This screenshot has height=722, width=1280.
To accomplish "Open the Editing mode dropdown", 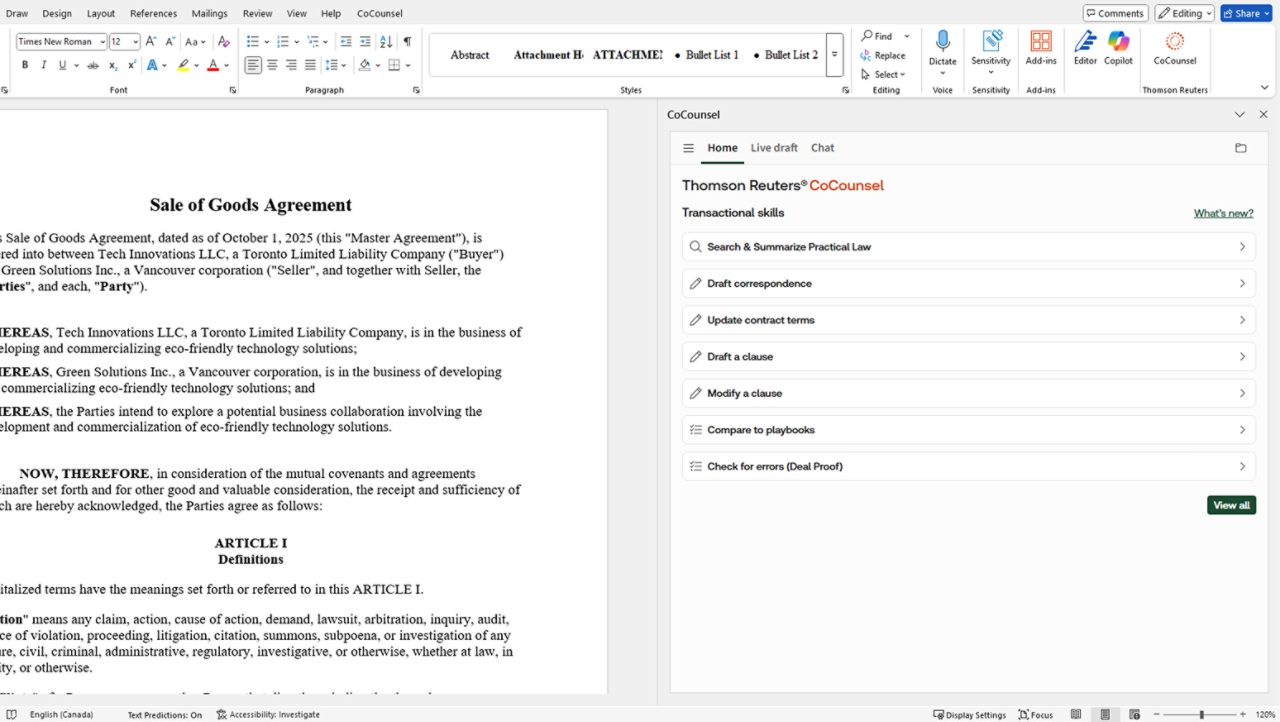I will coord(1185,13).
